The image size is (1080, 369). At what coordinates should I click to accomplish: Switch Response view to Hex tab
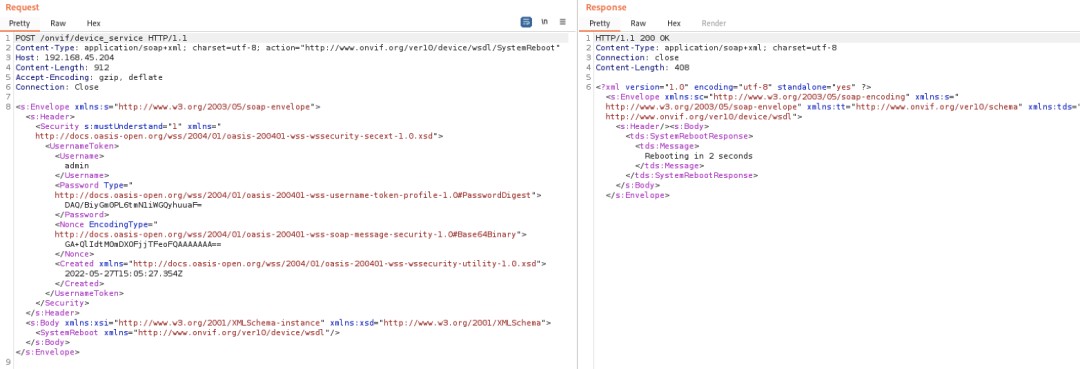tap(674, 23)
